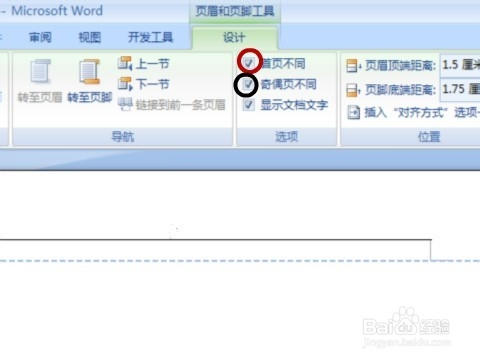Click the 1.5 厘米 header distance field

(x=460, y=65)
